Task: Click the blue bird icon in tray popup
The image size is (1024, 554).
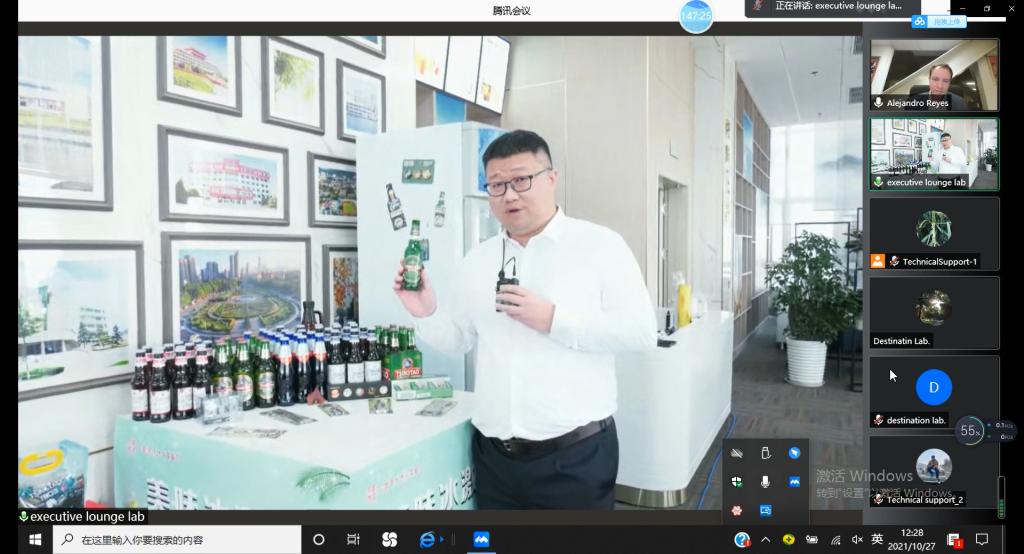Action: tap(794, 453)
